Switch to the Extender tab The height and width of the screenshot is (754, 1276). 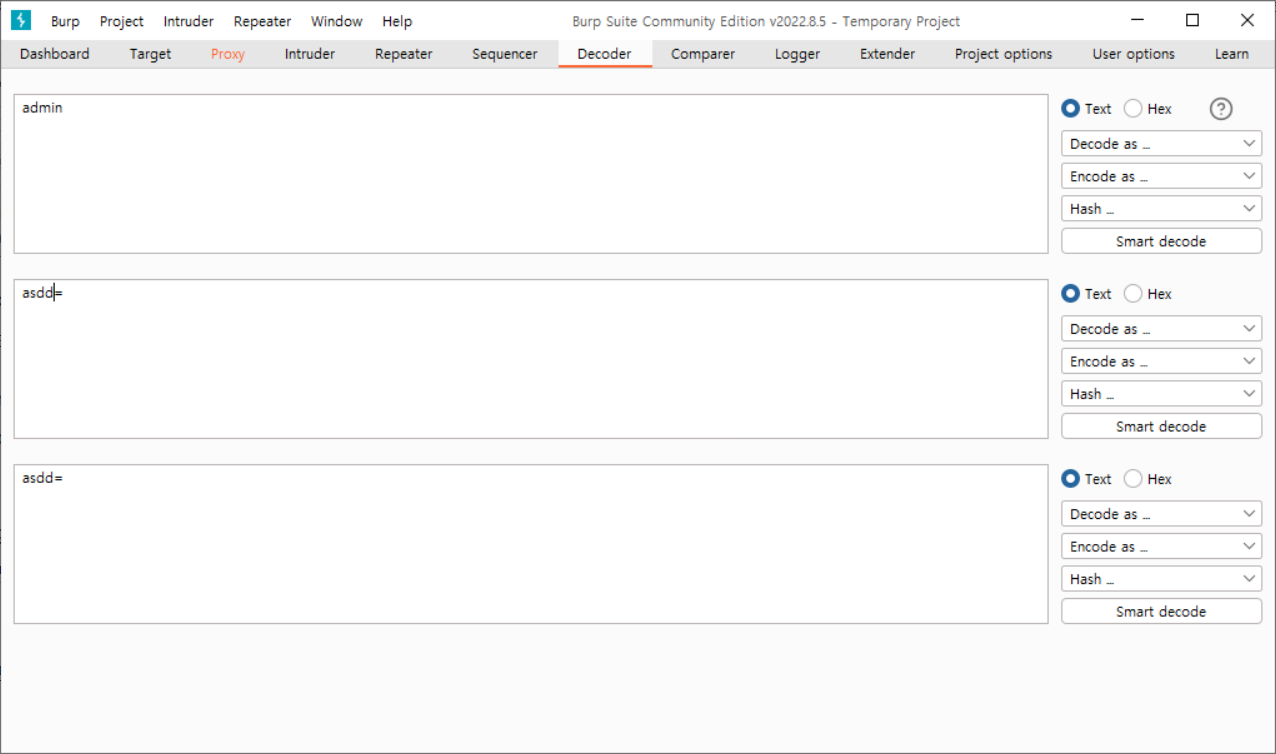[x=888, y=54]
